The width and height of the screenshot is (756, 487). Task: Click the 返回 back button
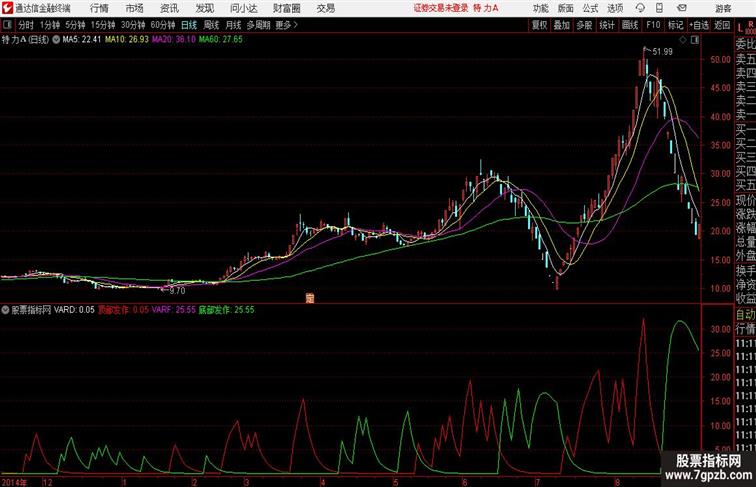(x=722, y=25)
